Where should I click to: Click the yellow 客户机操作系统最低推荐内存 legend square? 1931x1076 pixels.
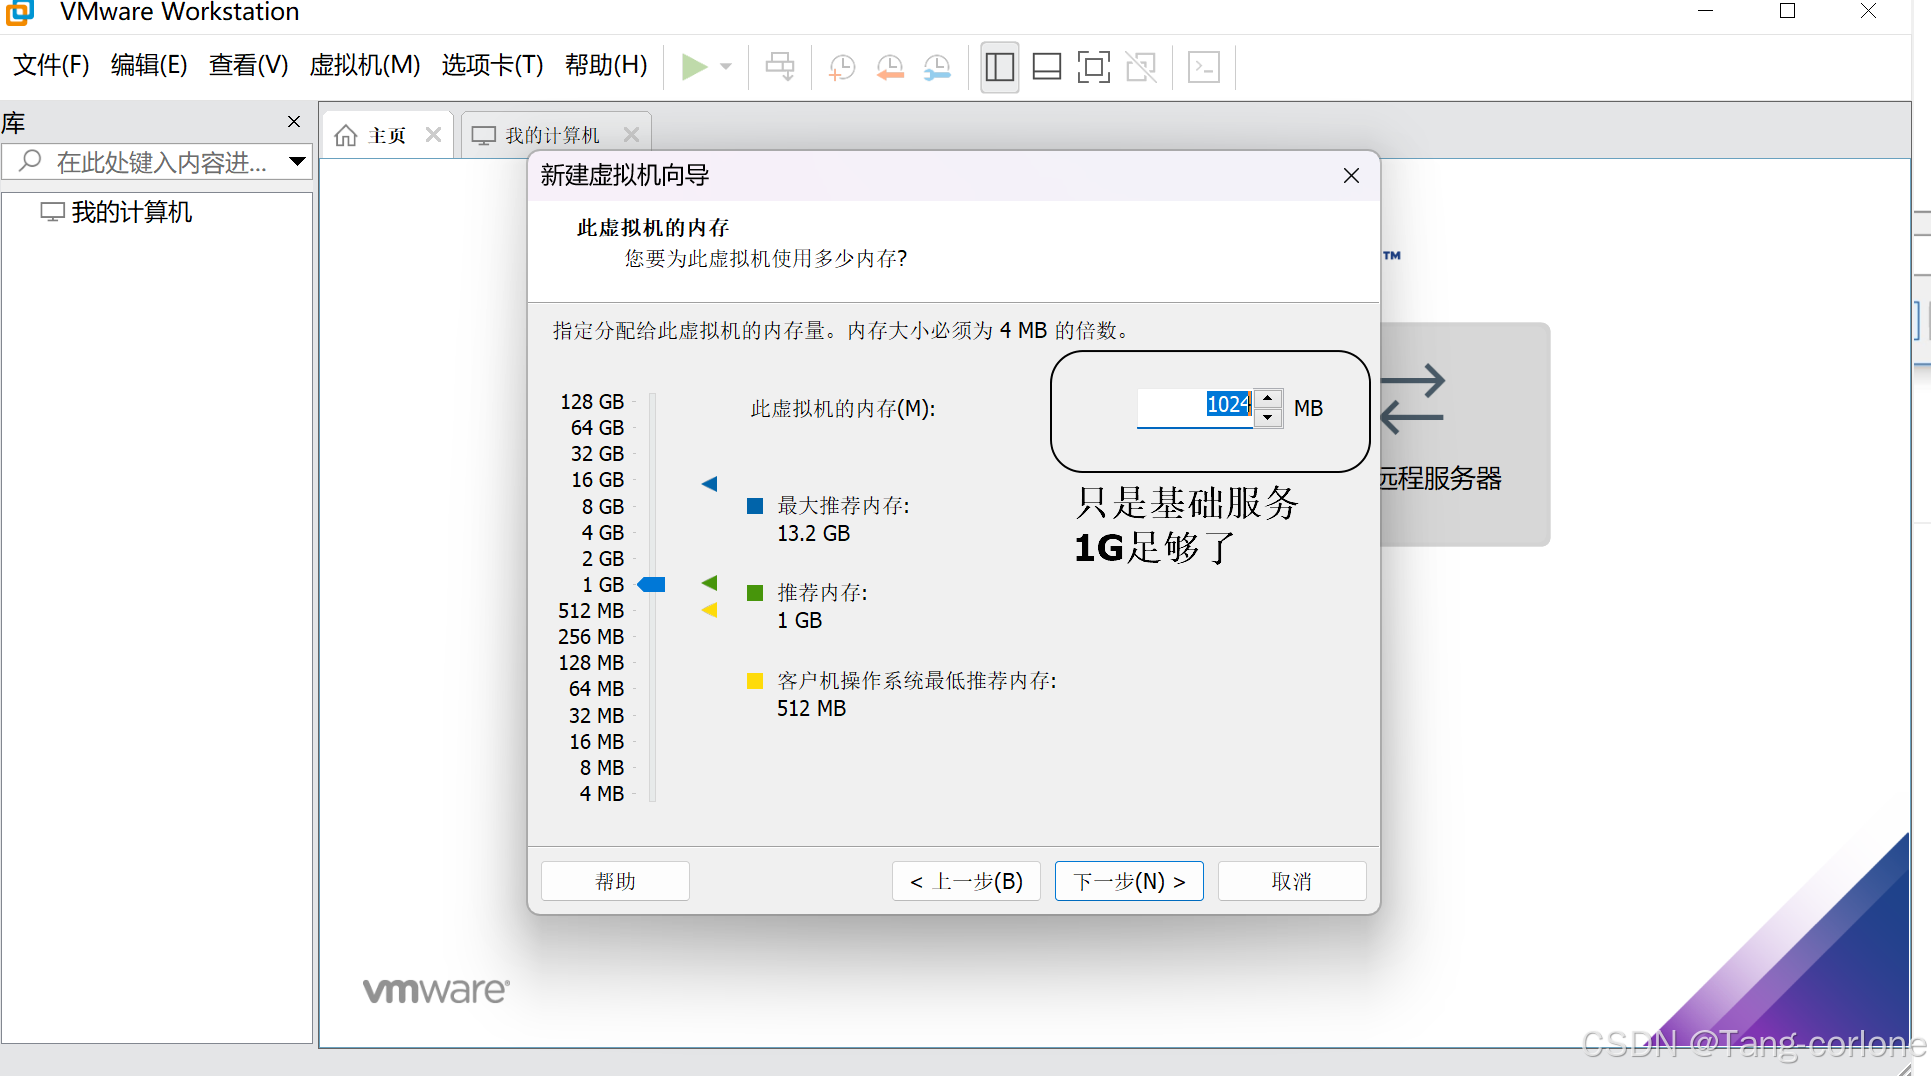[x=755, y=681]
